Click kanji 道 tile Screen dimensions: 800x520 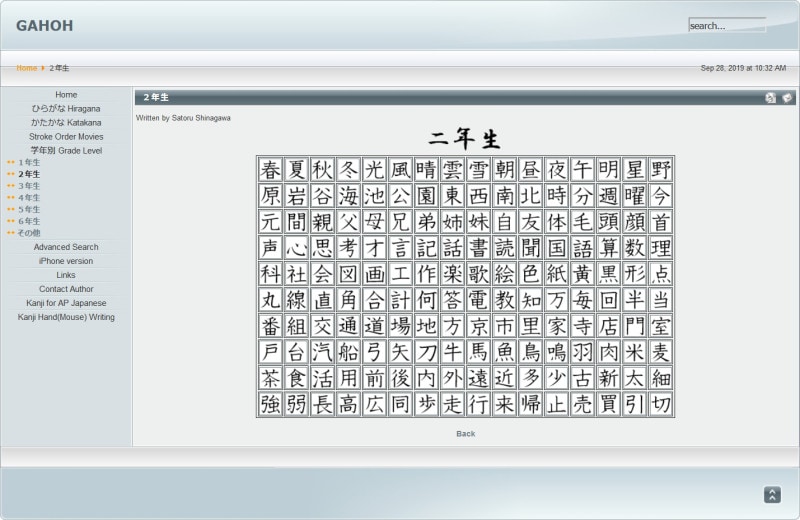point(374,326)
